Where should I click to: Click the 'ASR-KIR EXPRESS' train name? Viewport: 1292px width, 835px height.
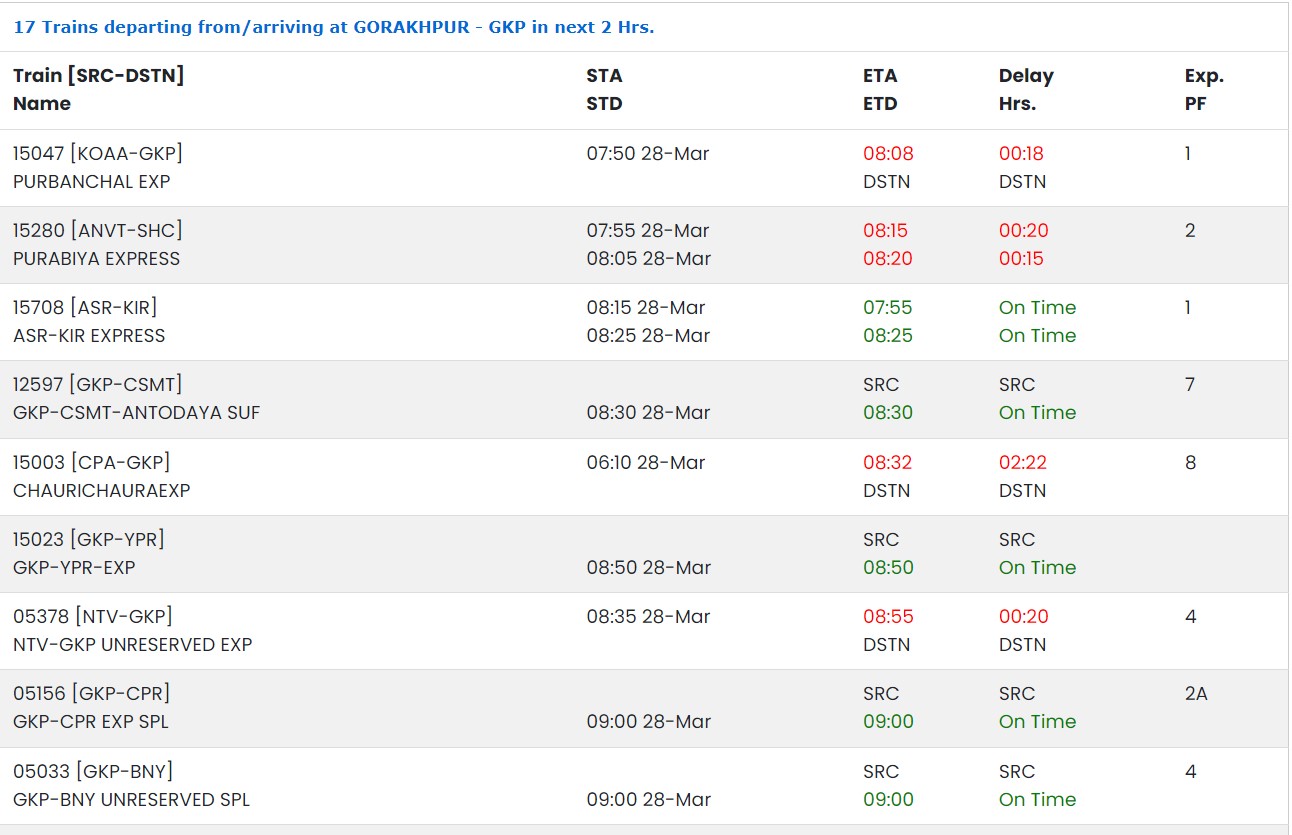[x=89, y=336]
